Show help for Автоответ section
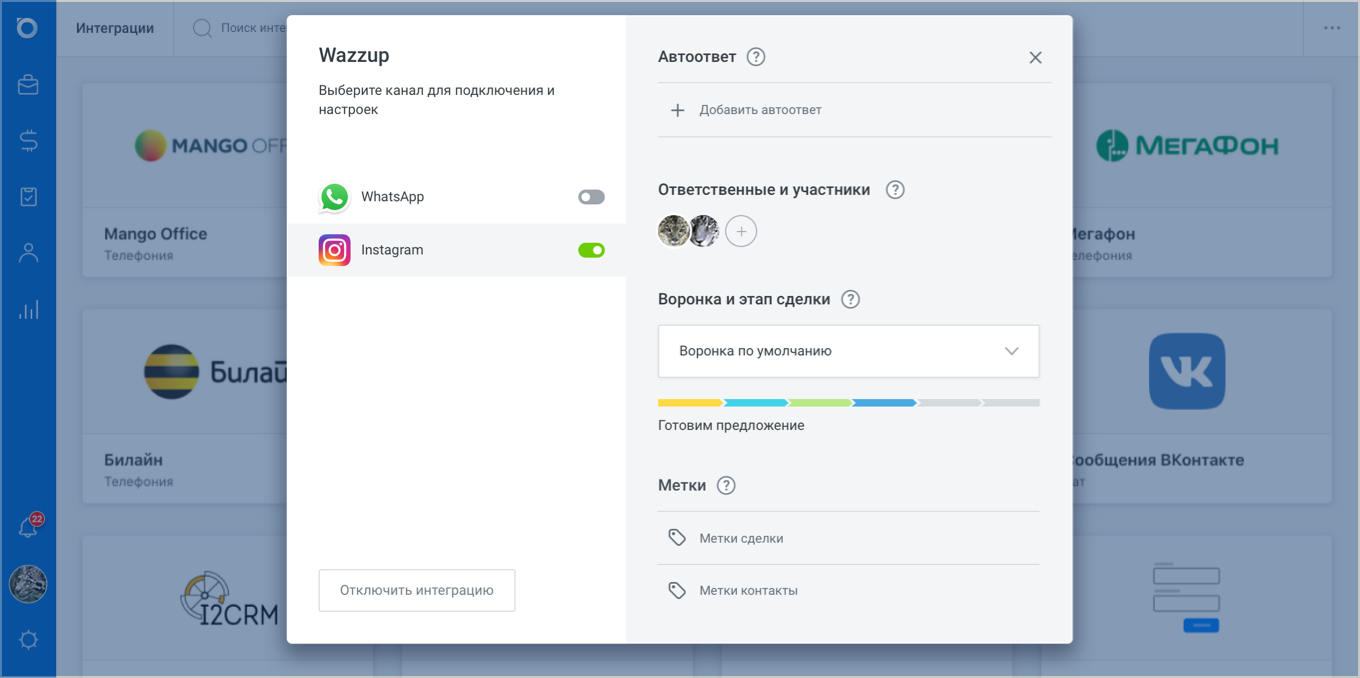Screen dimensions: 1360x678 coord(756,57)
